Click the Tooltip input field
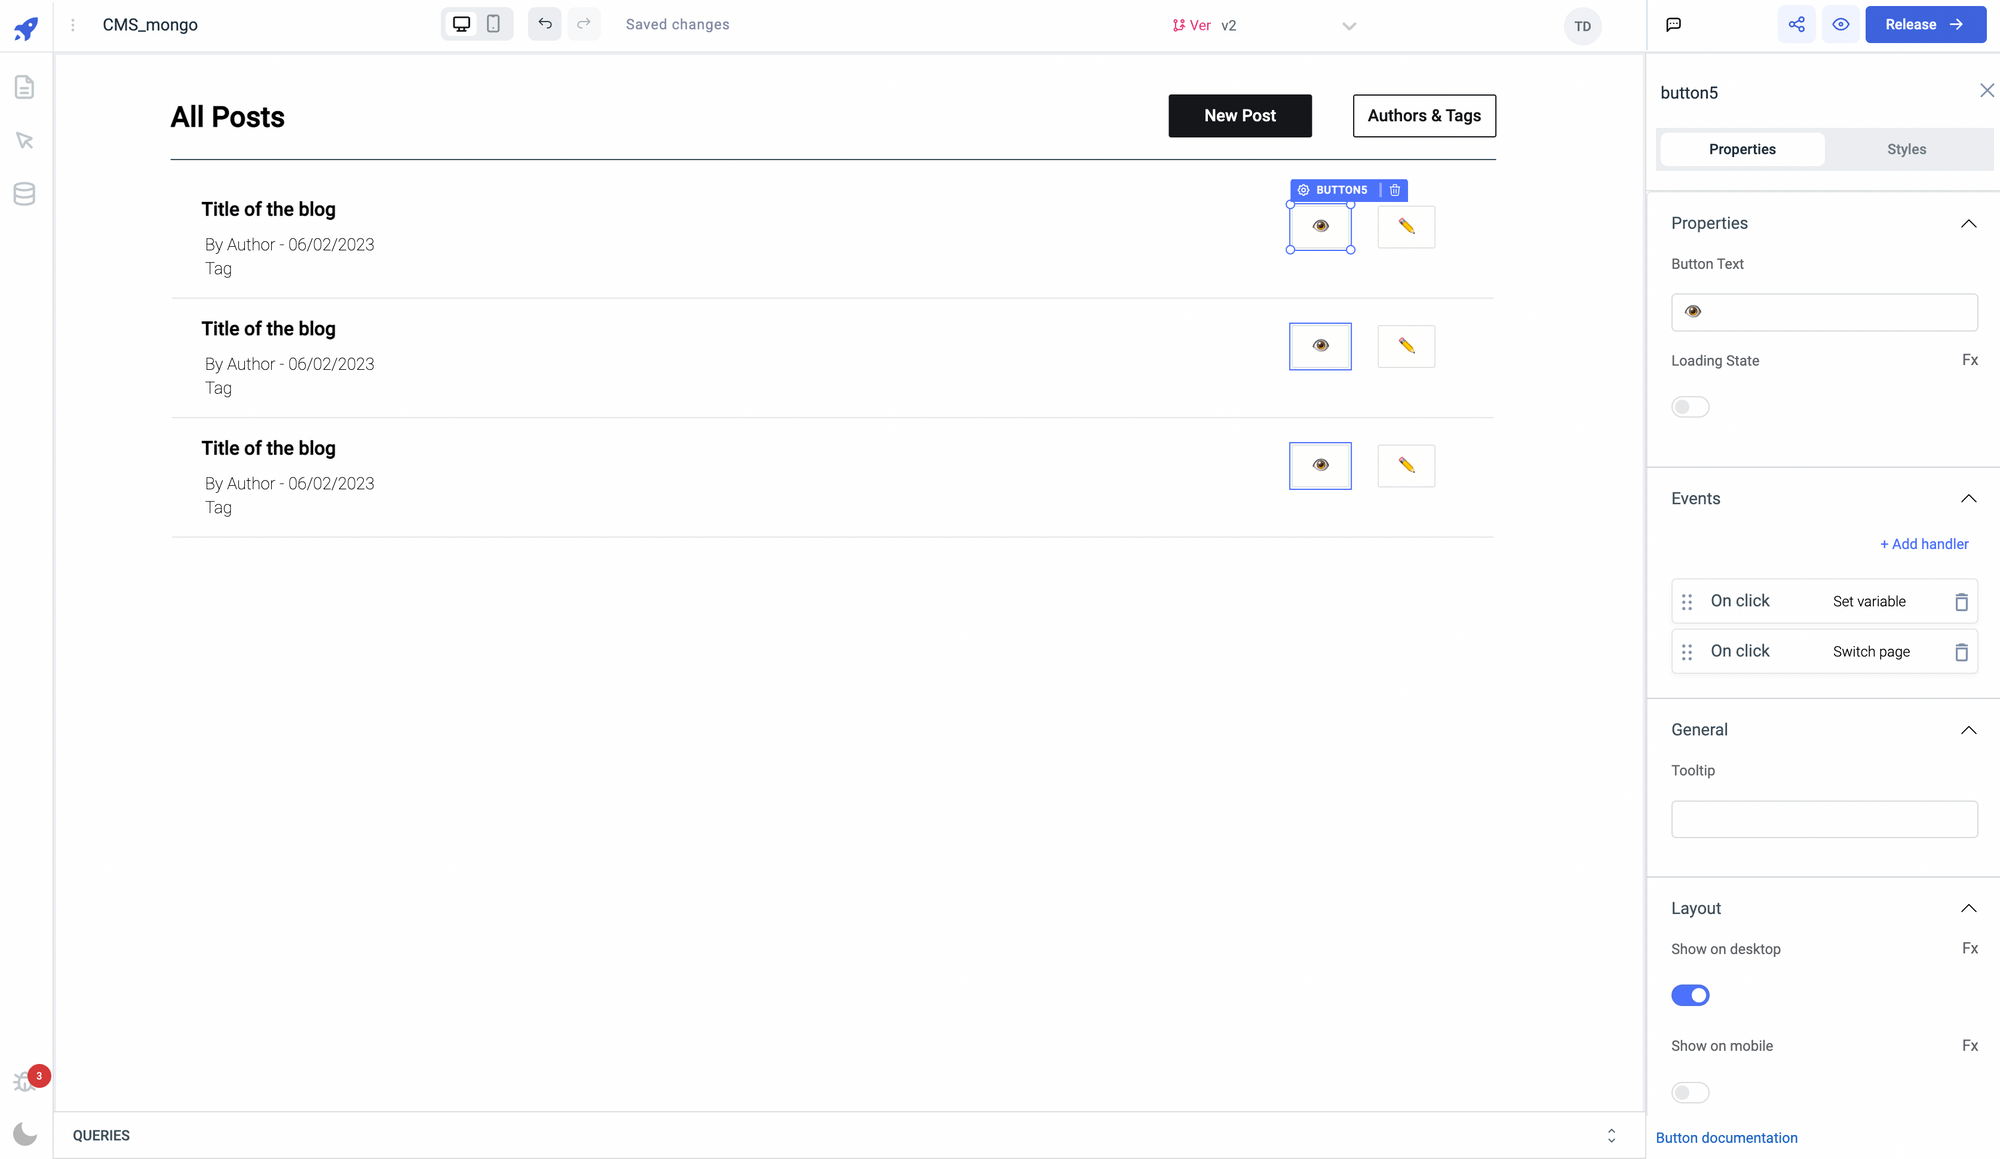The image size is (2000, 1159). [x=1824, y=819]
